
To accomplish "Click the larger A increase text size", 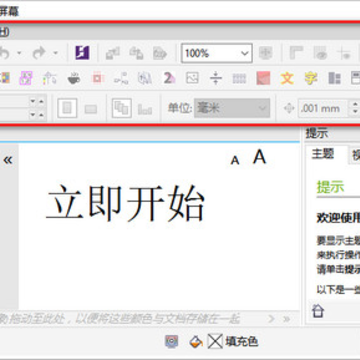I will click(259, 157).
